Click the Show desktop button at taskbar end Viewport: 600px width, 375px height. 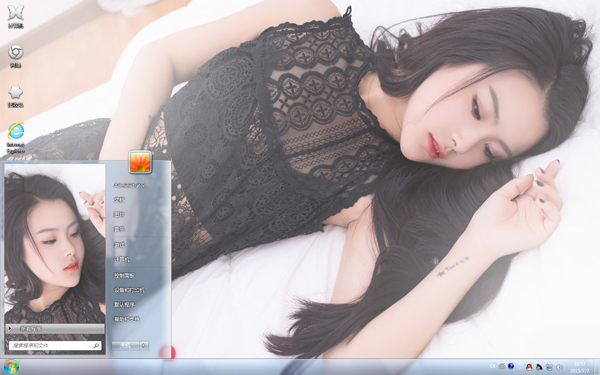click(x=597, y=367)
